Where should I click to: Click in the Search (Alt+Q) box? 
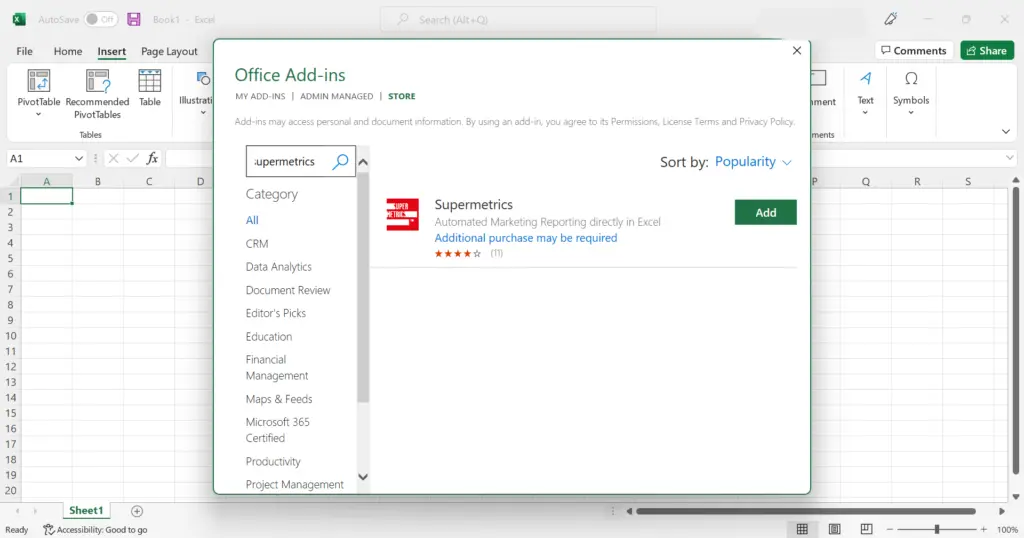pyautogui.click(x=519, y=20)
